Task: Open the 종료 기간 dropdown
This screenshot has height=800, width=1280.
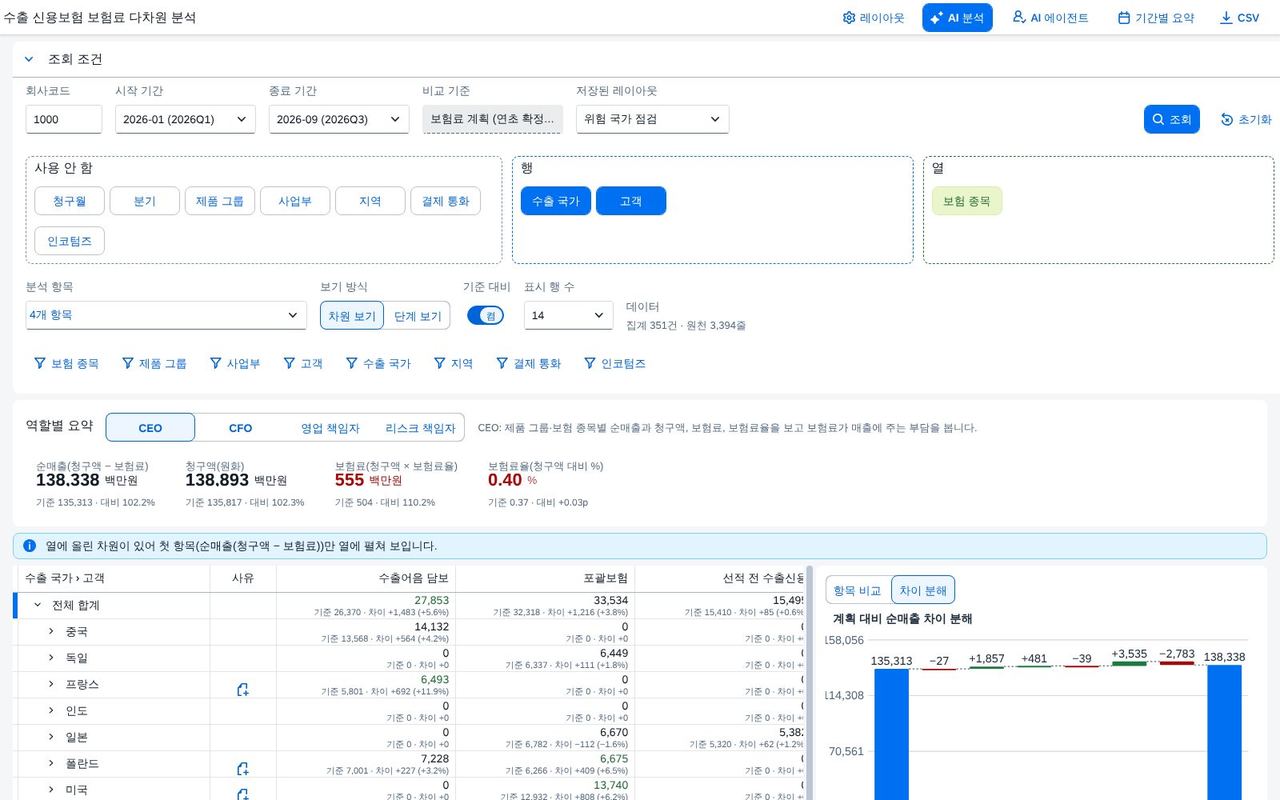Action: [339, 119]
